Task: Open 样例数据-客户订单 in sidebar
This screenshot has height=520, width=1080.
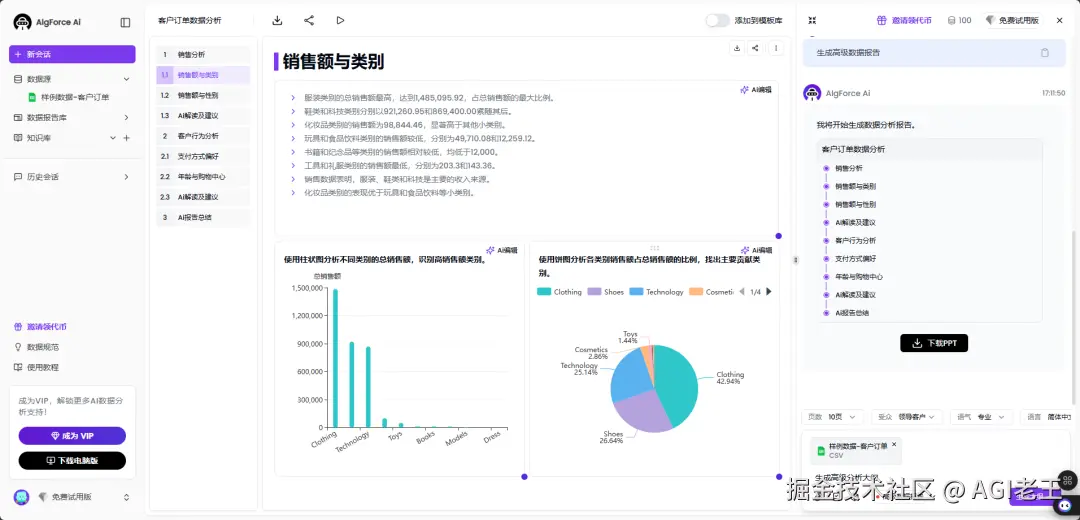Action: (x=69, y=98)
